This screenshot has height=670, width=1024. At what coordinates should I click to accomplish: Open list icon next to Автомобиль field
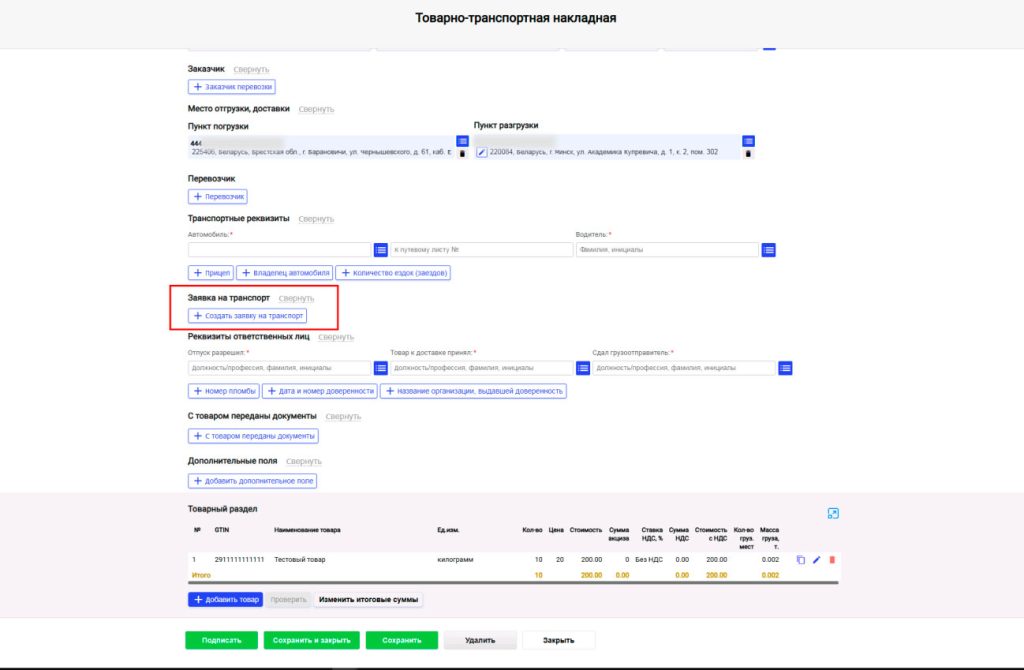(381, 250)
